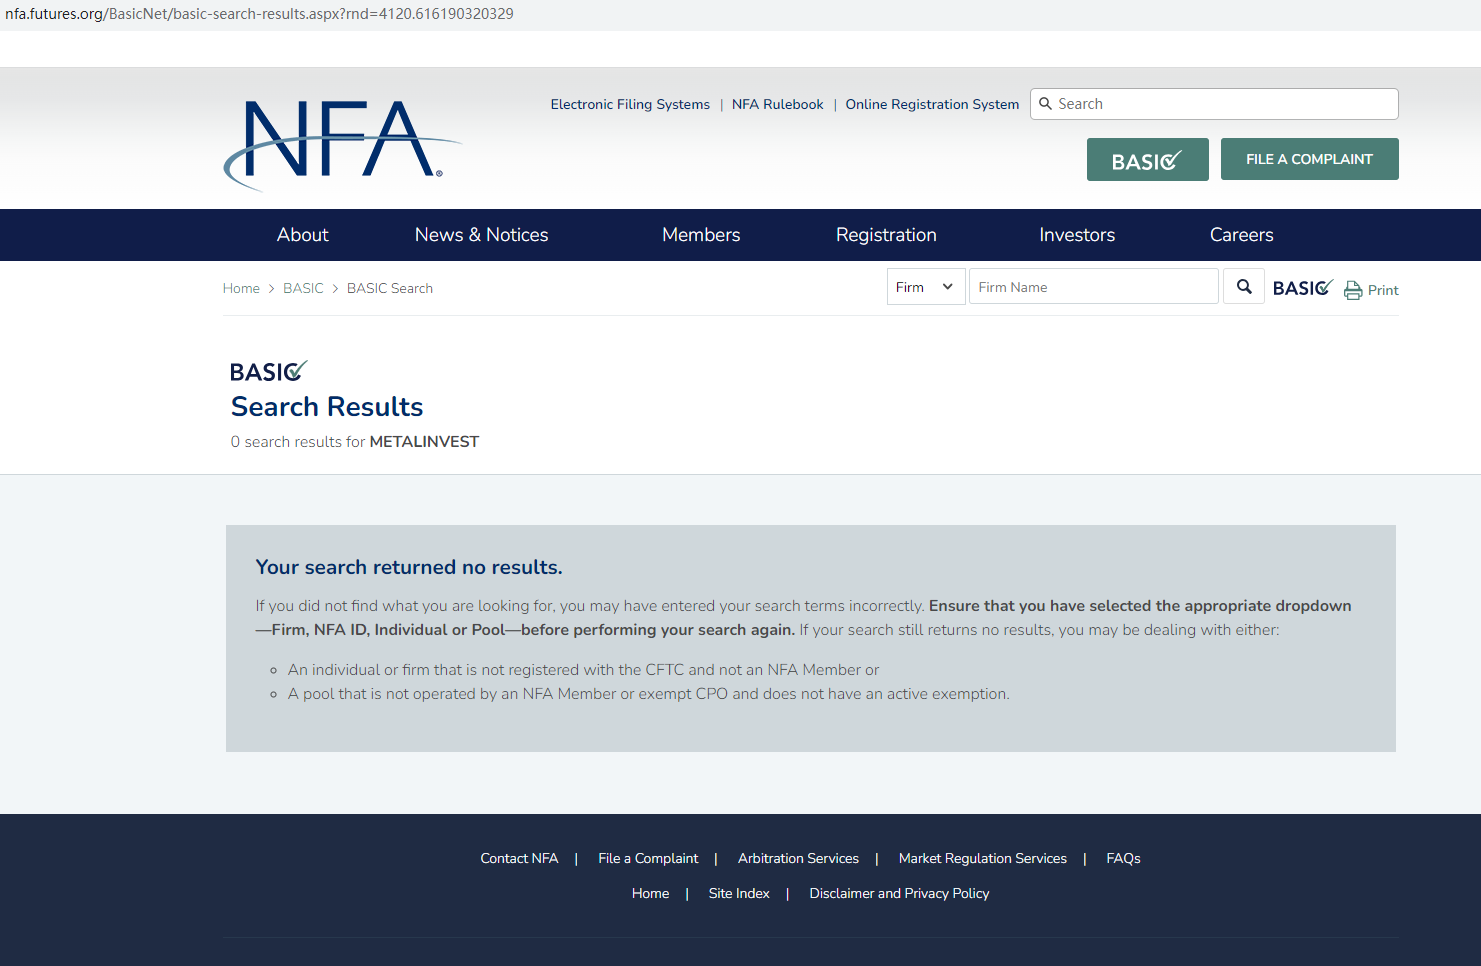
Task: Click the File a Complaint button
Action: pos(1310,159)
